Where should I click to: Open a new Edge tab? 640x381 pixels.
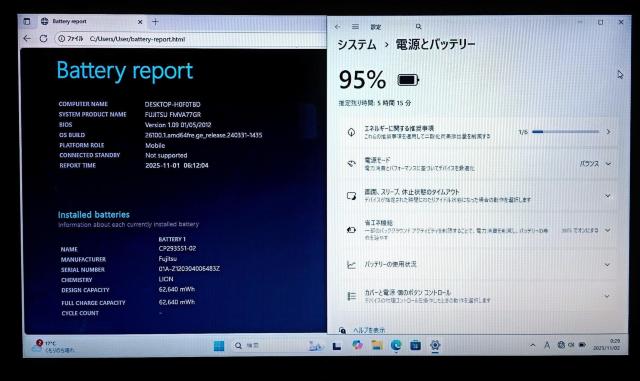coord(155,22)
